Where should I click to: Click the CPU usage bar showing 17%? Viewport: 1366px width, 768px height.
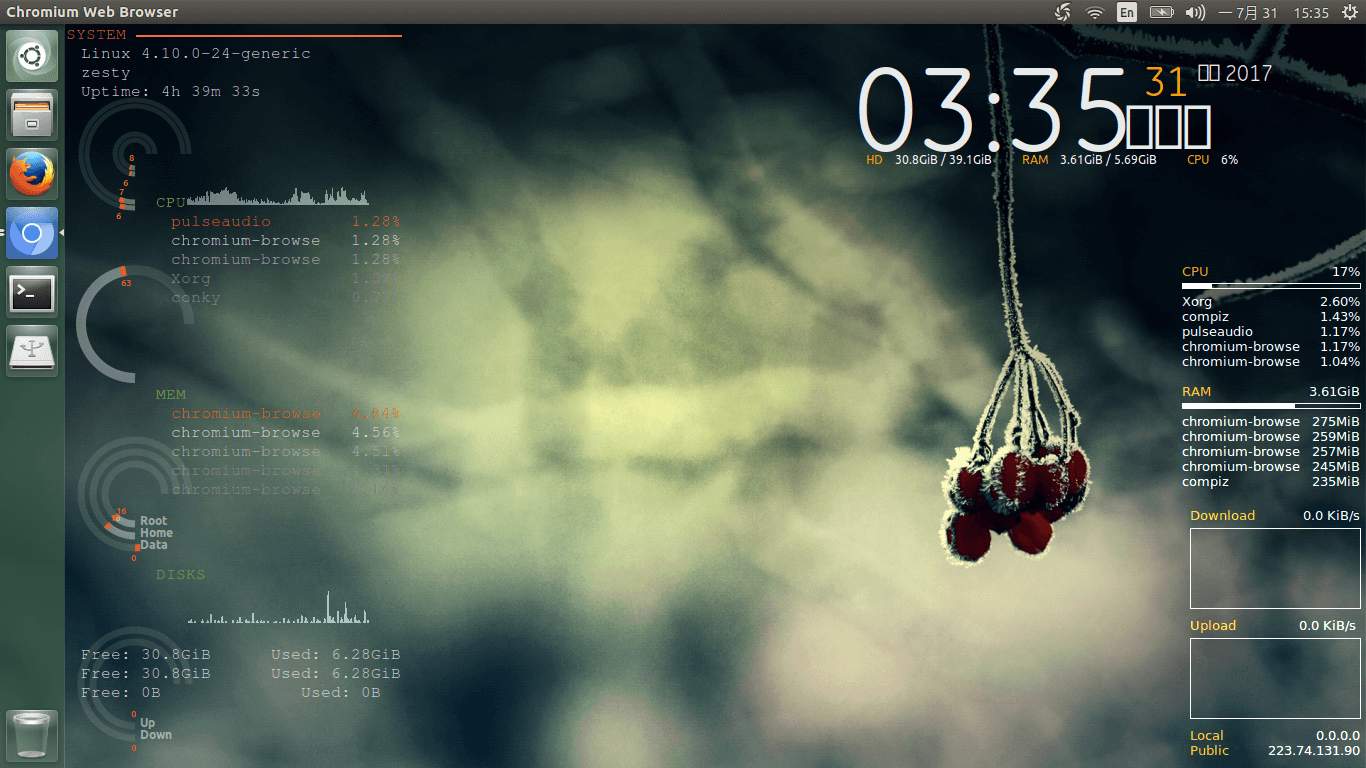click(1270, 286)
